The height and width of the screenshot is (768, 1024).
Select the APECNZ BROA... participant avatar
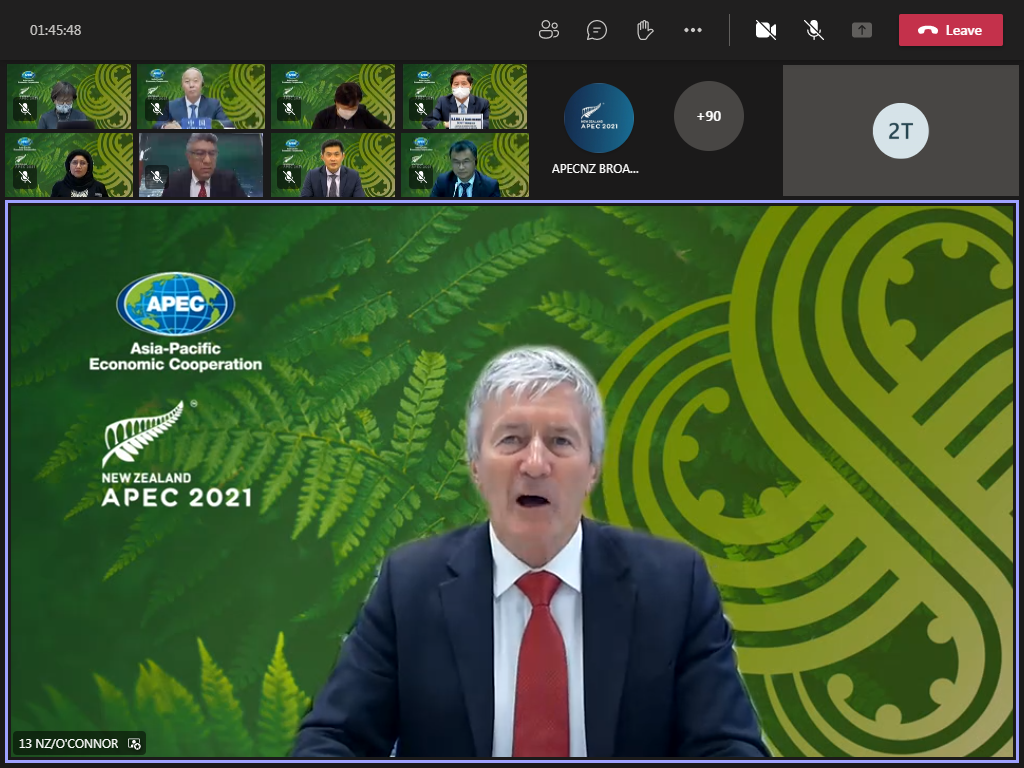599,118
